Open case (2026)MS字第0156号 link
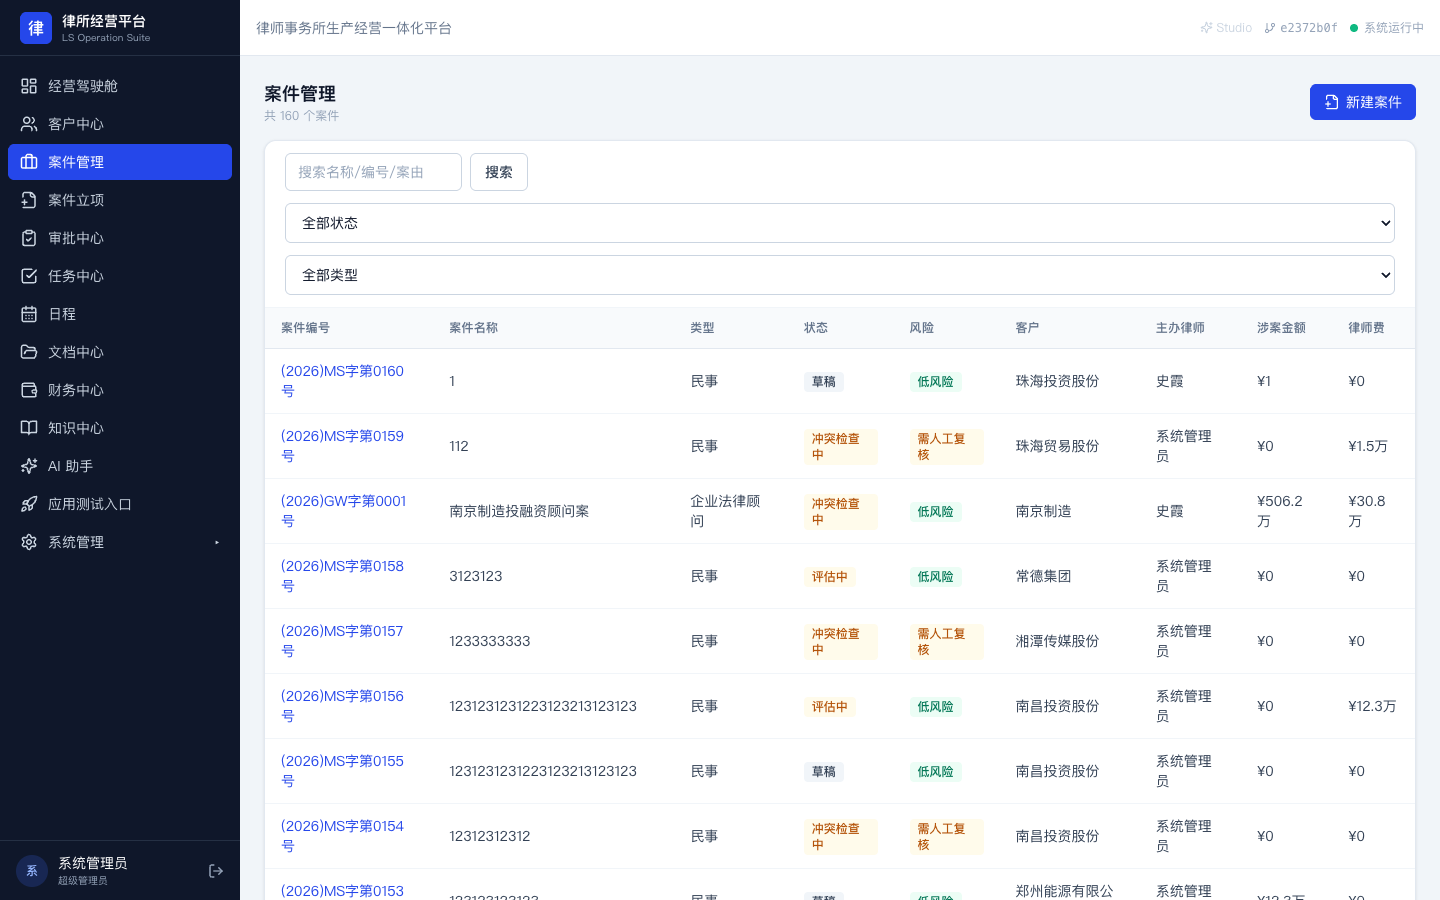 [x=342, y=706]
